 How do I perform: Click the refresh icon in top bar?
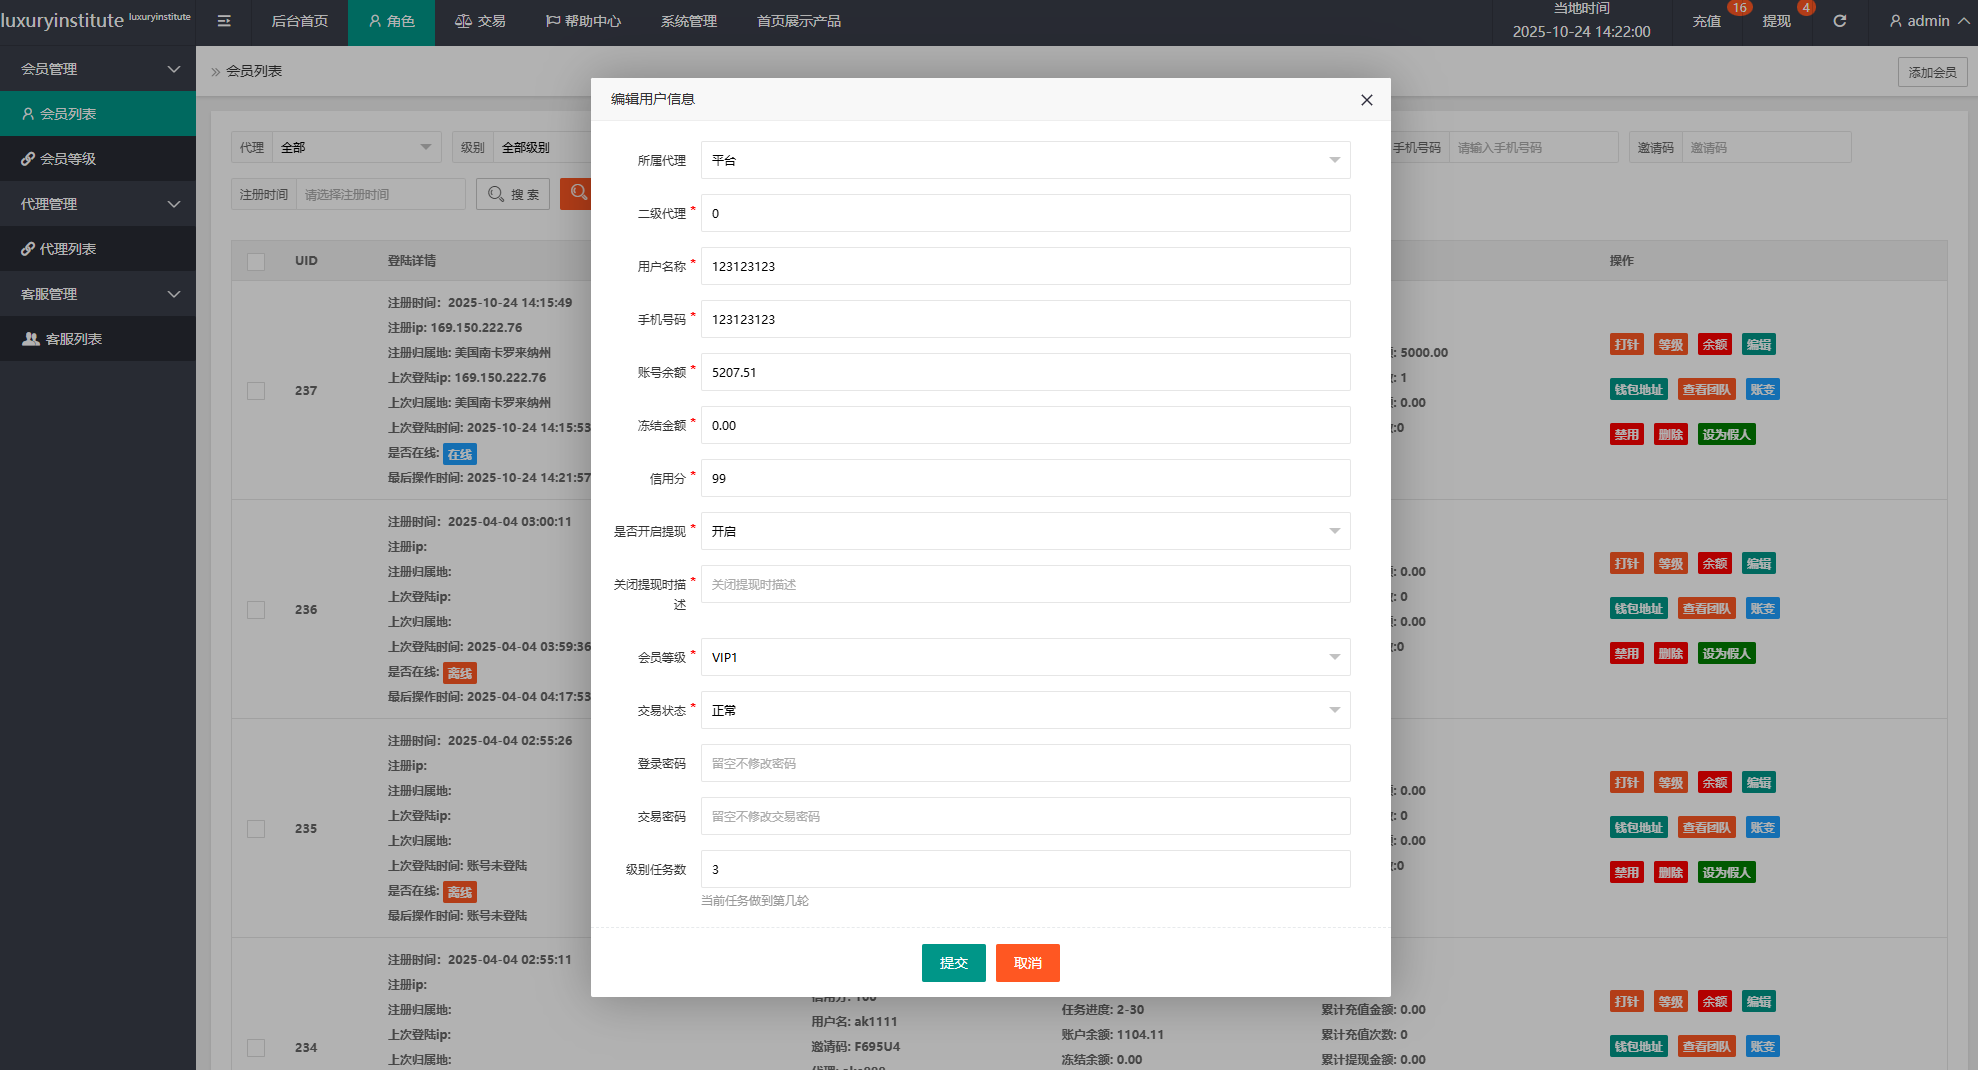(x=1839, y=21)
